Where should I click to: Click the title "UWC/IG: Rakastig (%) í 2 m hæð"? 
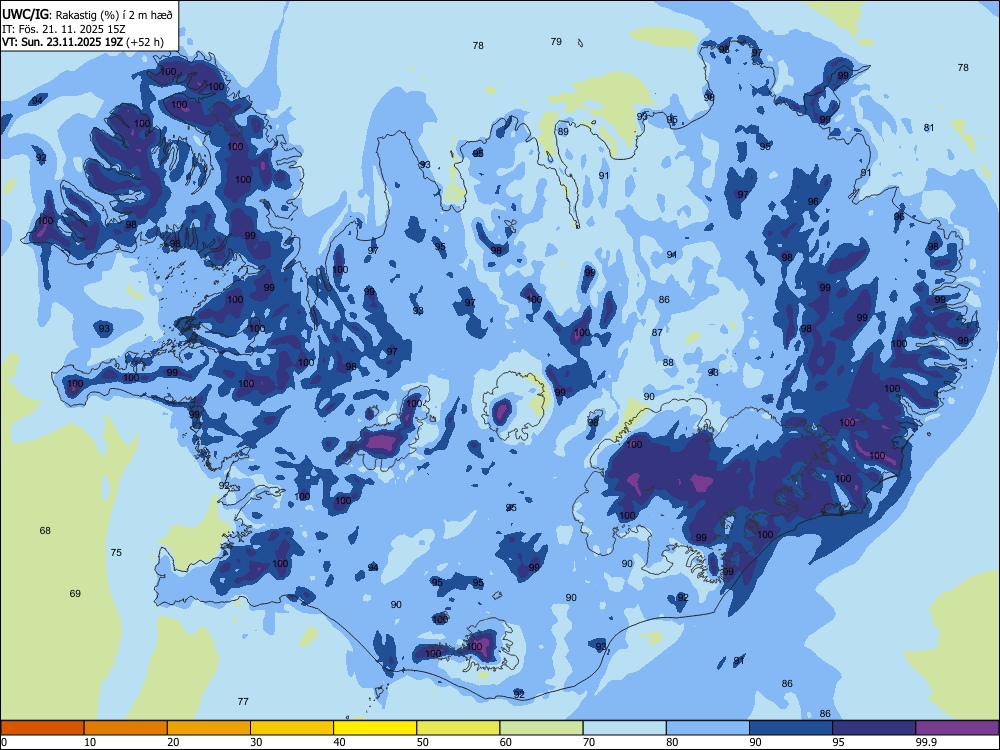click(87, 15)
